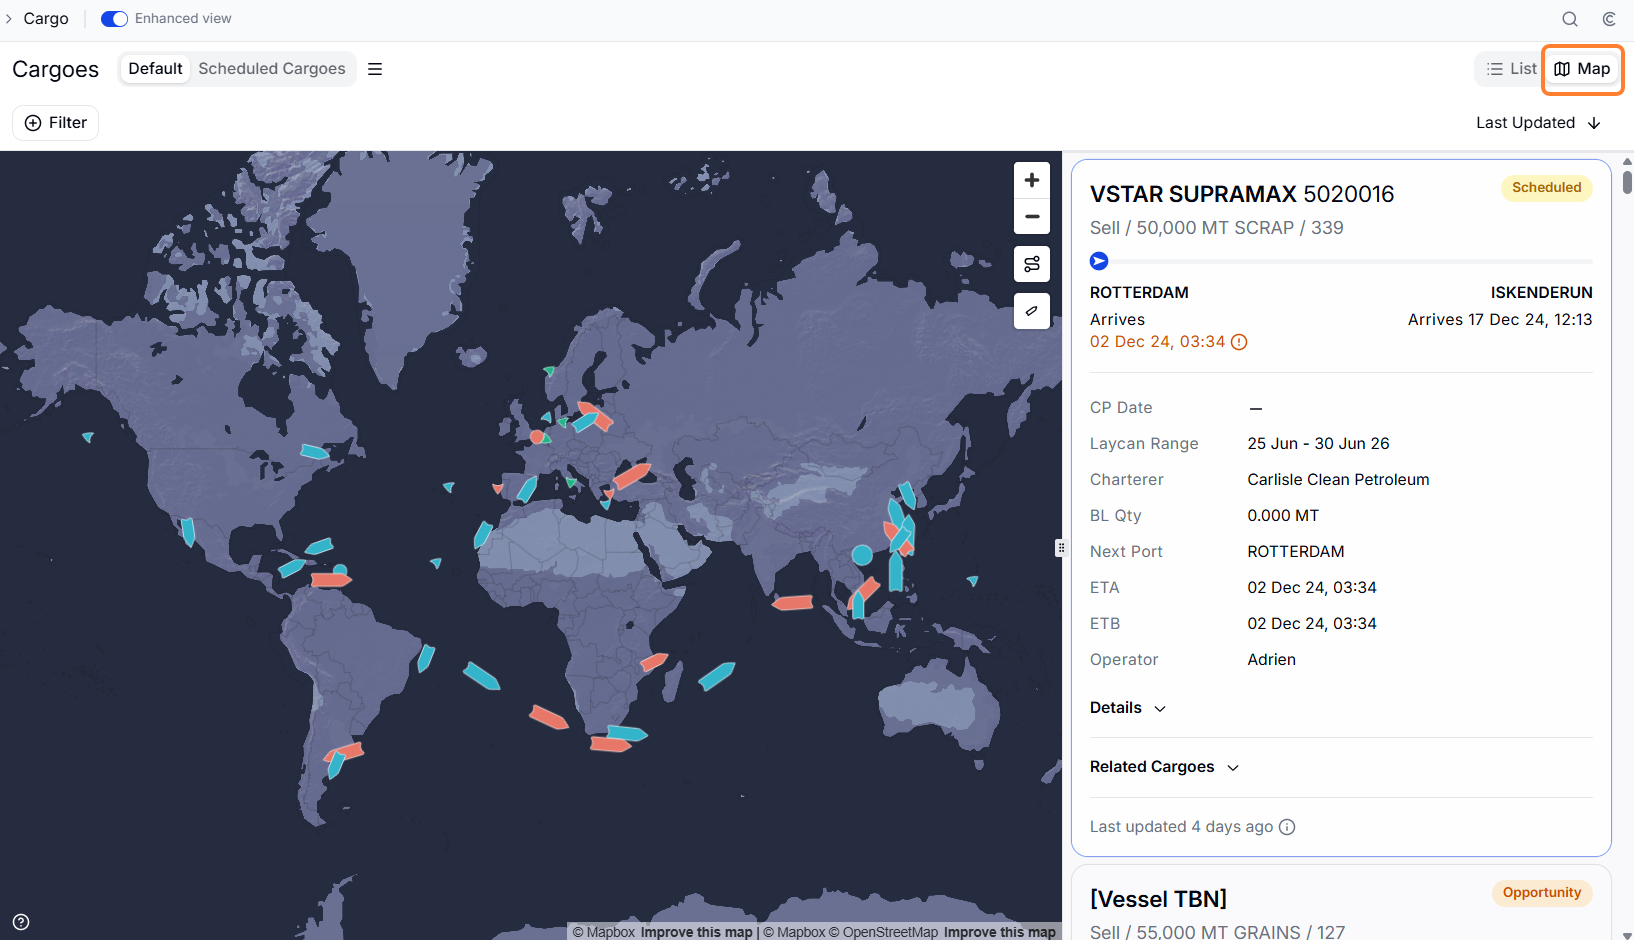The image size is (1634, 940).
Task: Click the Carlisle Clean Petroleum charterer value
Action: tap(1338, 480)
